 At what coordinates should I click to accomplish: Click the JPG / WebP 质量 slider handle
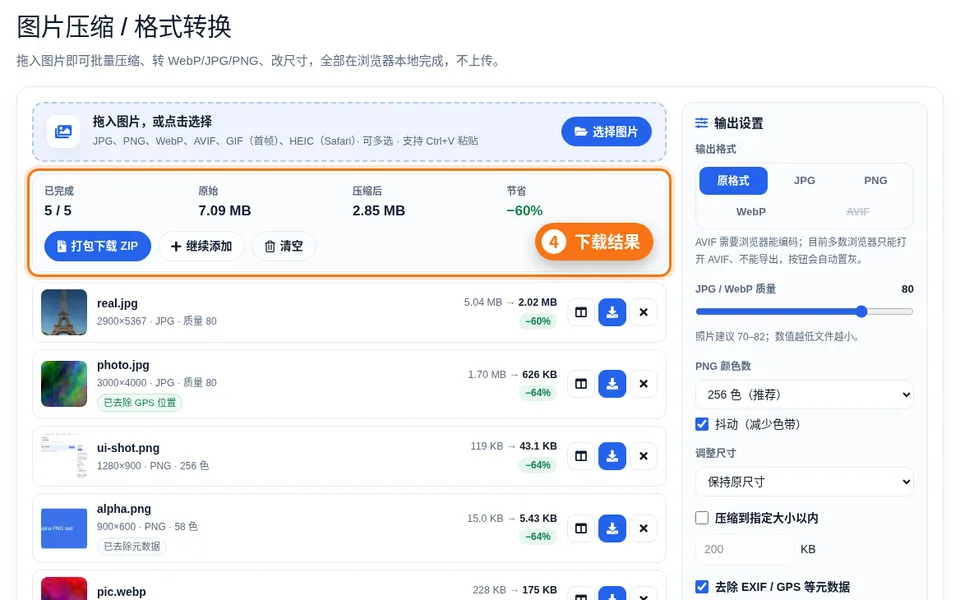pyautogui.click(x=861, y=312)
